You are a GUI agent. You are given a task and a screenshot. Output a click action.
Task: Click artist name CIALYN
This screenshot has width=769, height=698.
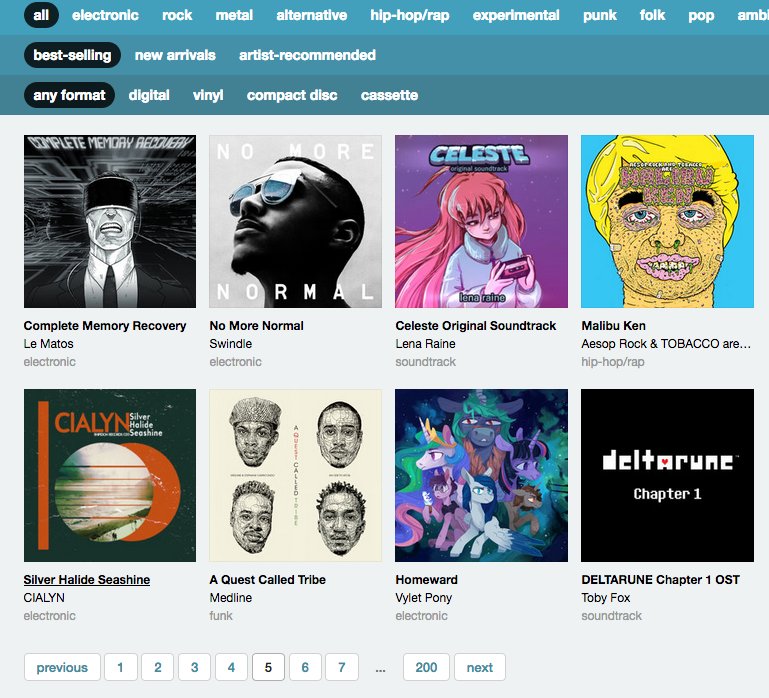point(44,598)
